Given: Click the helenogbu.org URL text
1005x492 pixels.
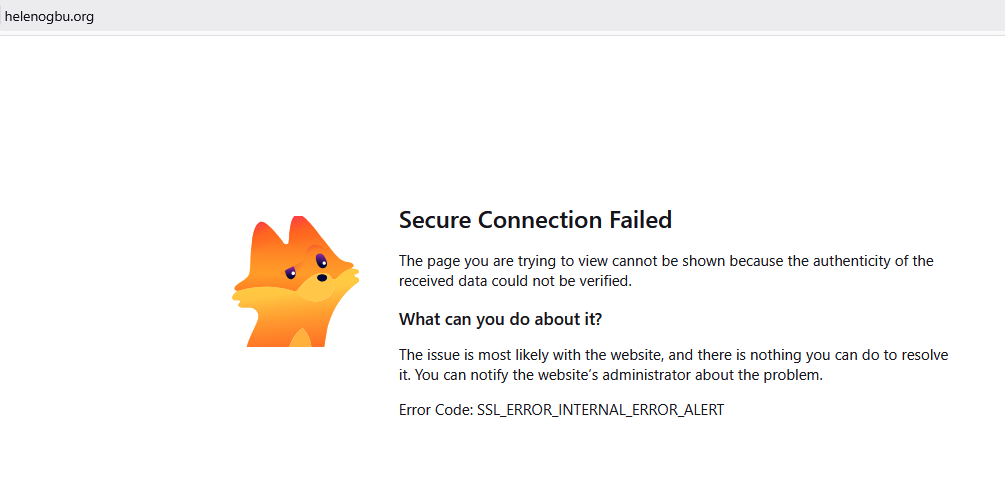Looking at the screenshot, I should [49, 17].
